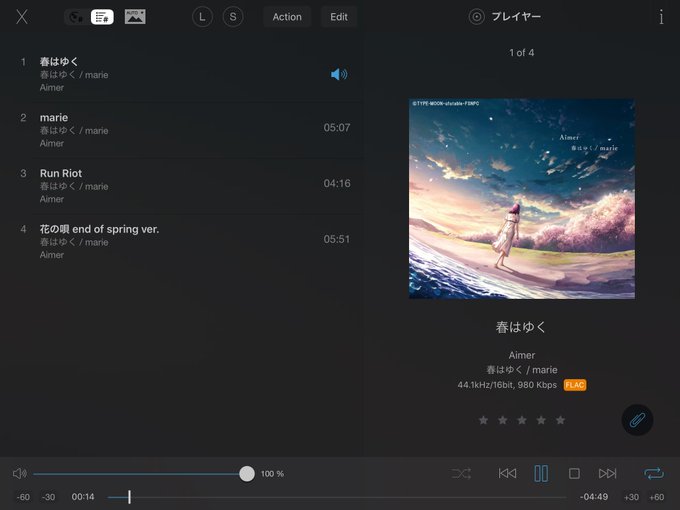Jump back 30 seconds
Viewport: 680px width, 510px height.
click(x=48, y=497)
